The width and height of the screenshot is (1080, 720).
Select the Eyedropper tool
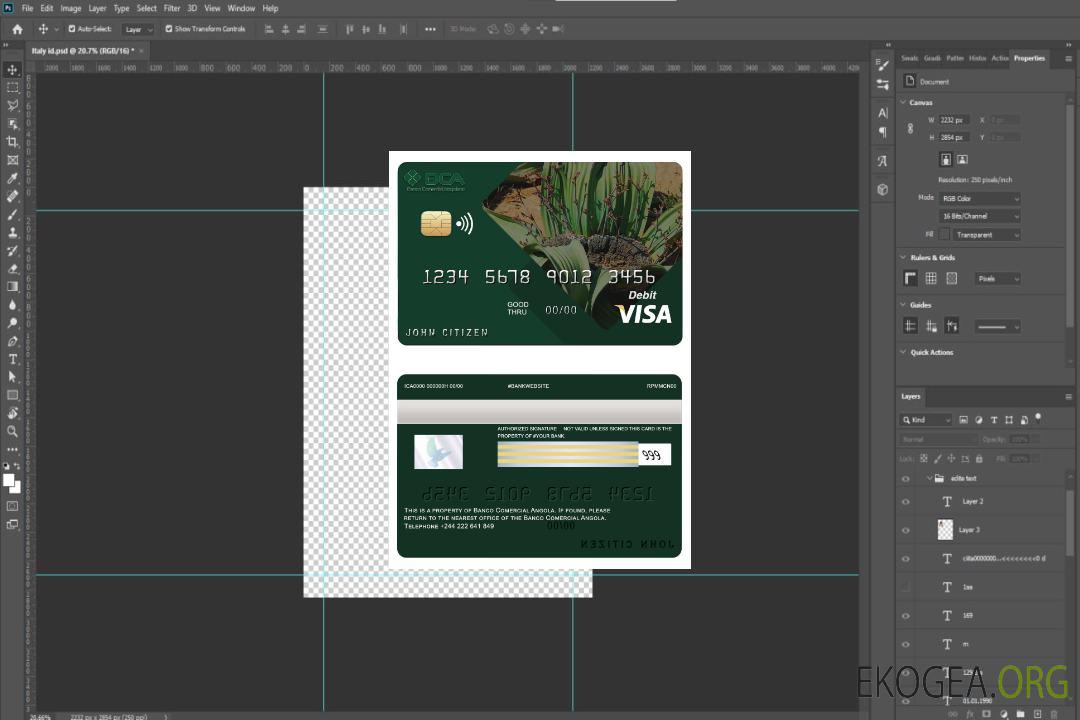[12, 178]
